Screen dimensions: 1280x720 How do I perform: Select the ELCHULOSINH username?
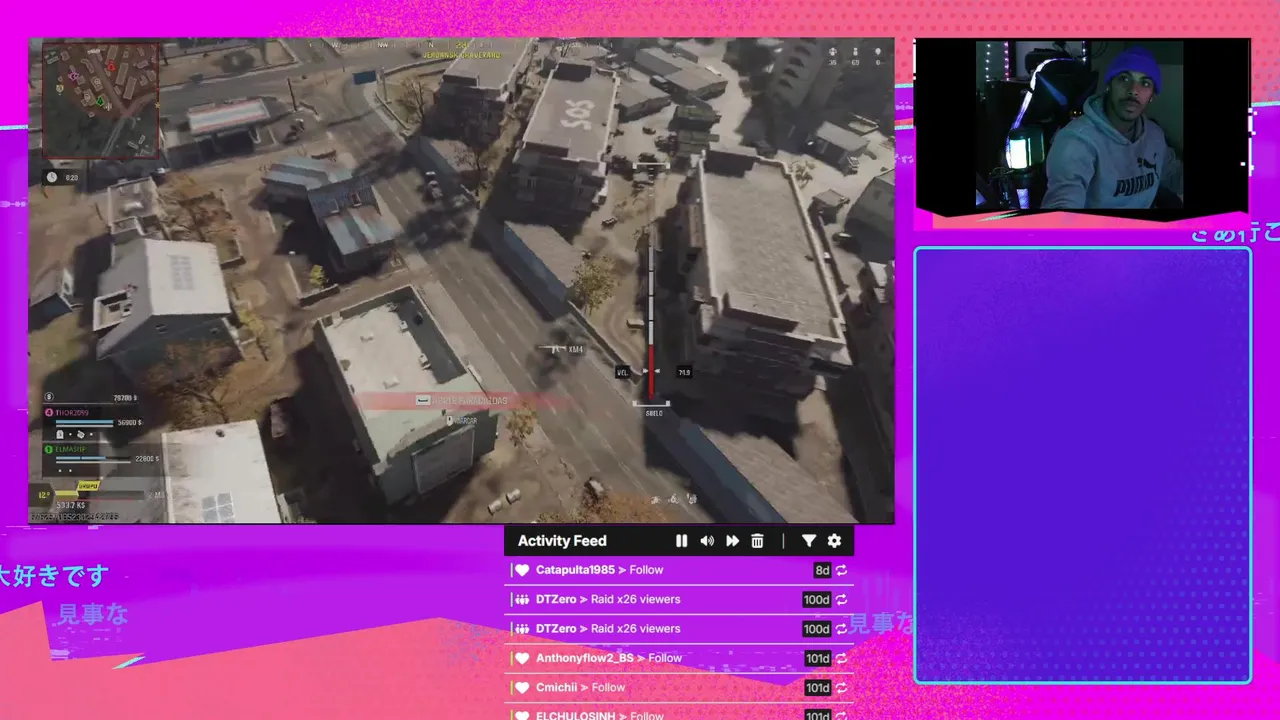coord(577,715)
